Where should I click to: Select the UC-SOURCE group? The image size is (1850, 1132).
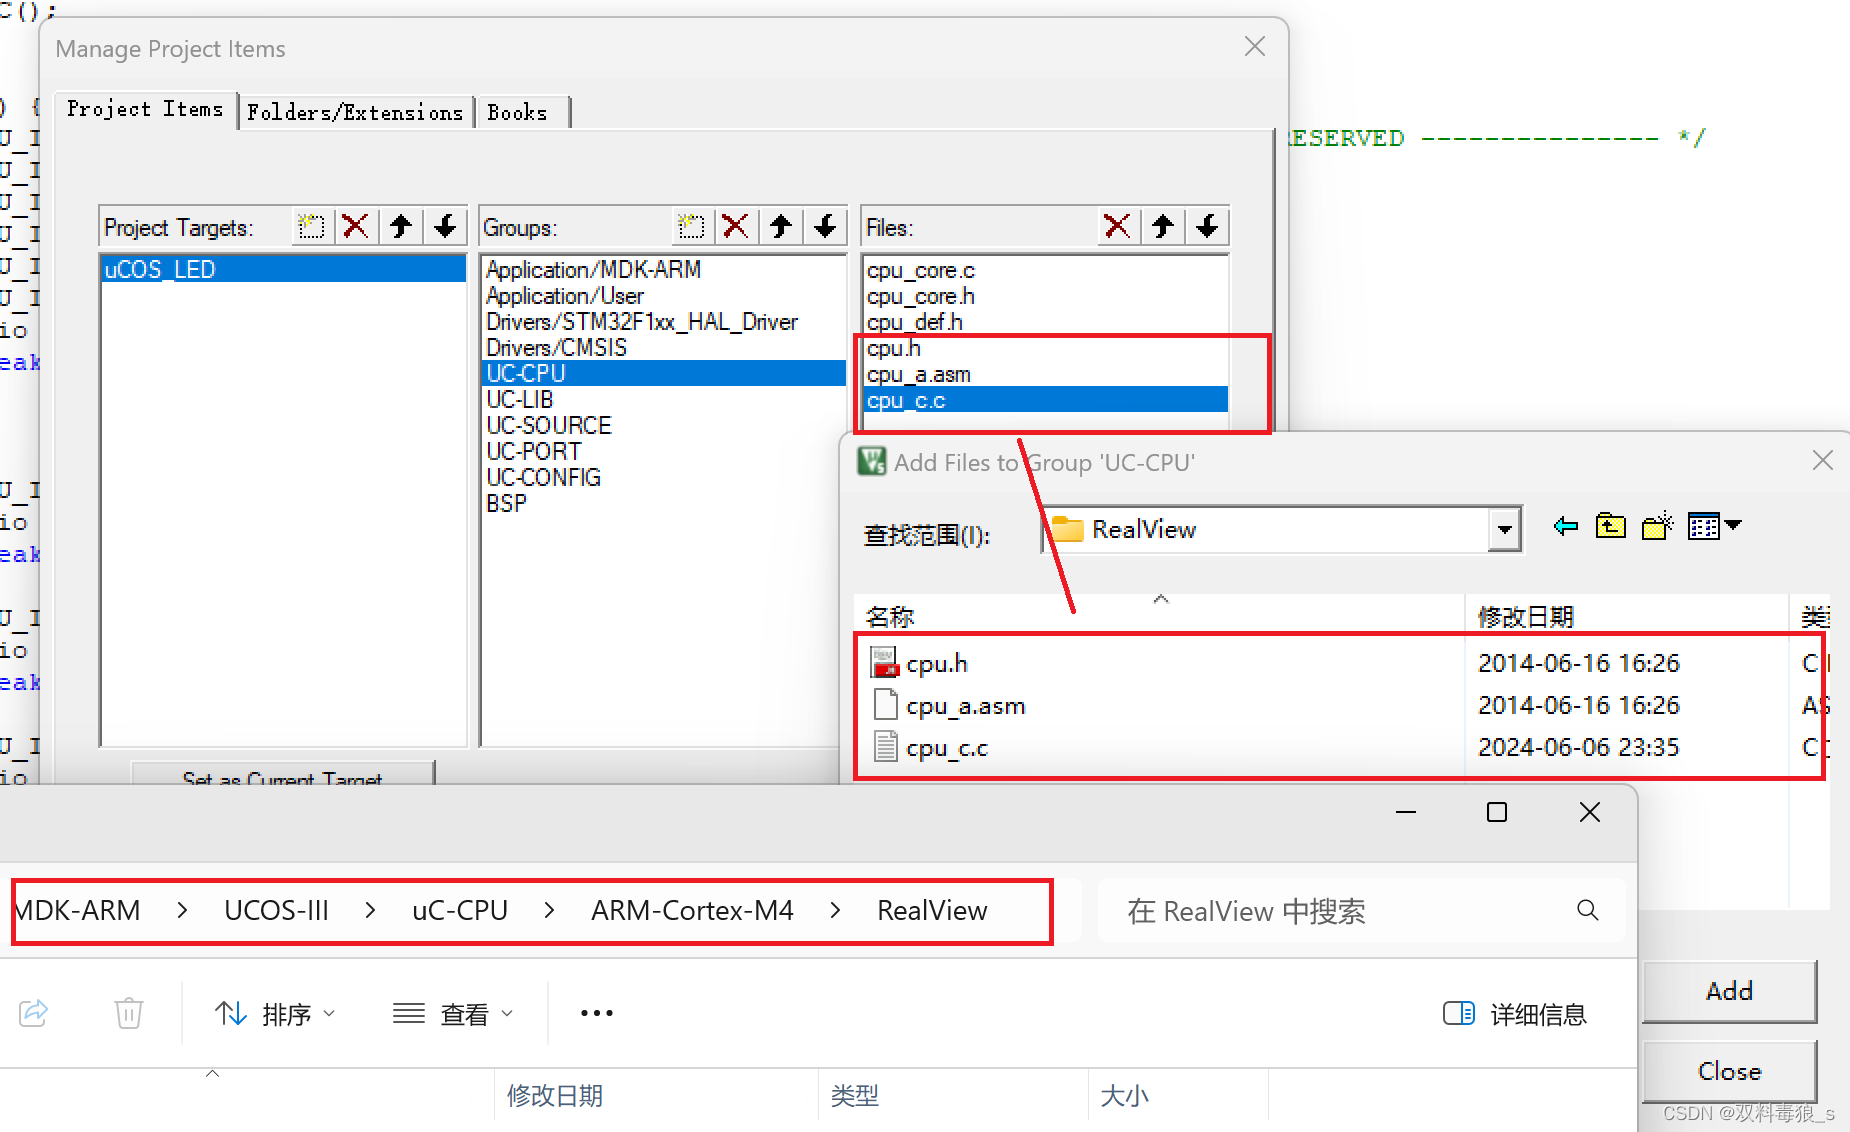click(x=549, y=426)
